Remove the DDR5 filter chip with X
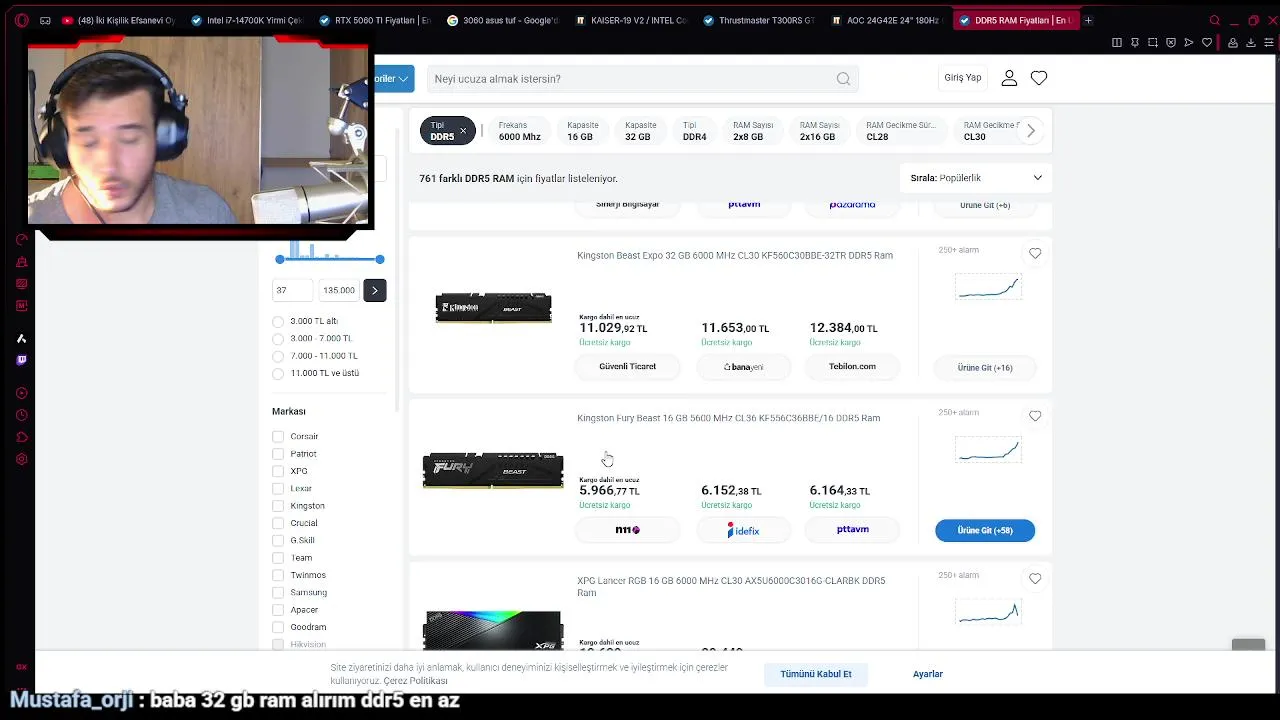 pos(463,131)
